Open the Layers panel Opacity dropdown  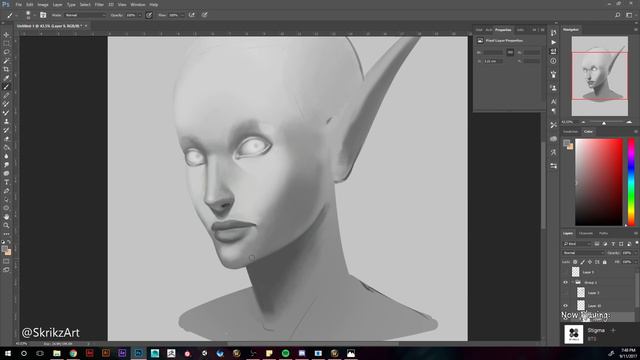click(x=636, y=253)
